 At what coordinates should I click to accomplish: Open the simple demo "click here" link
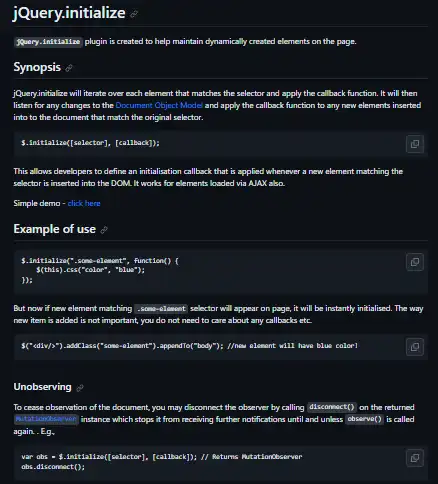pyautogui.click(x=84, y=203)
